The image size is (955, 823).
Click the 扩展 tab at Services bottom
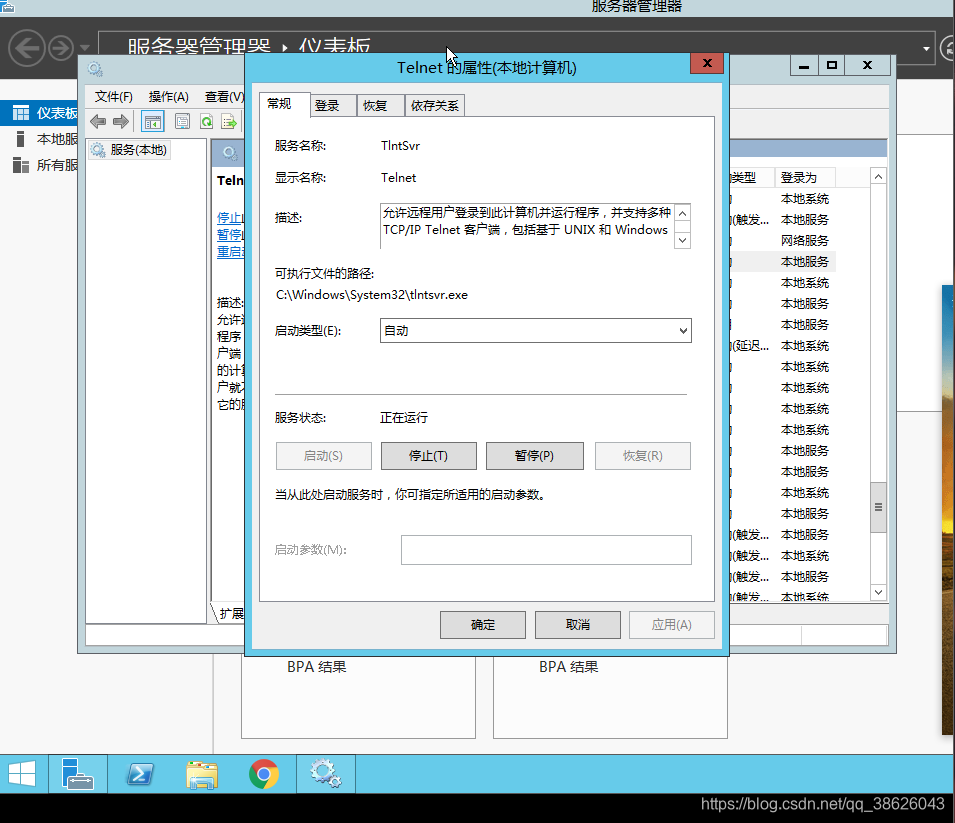(230, 613)
